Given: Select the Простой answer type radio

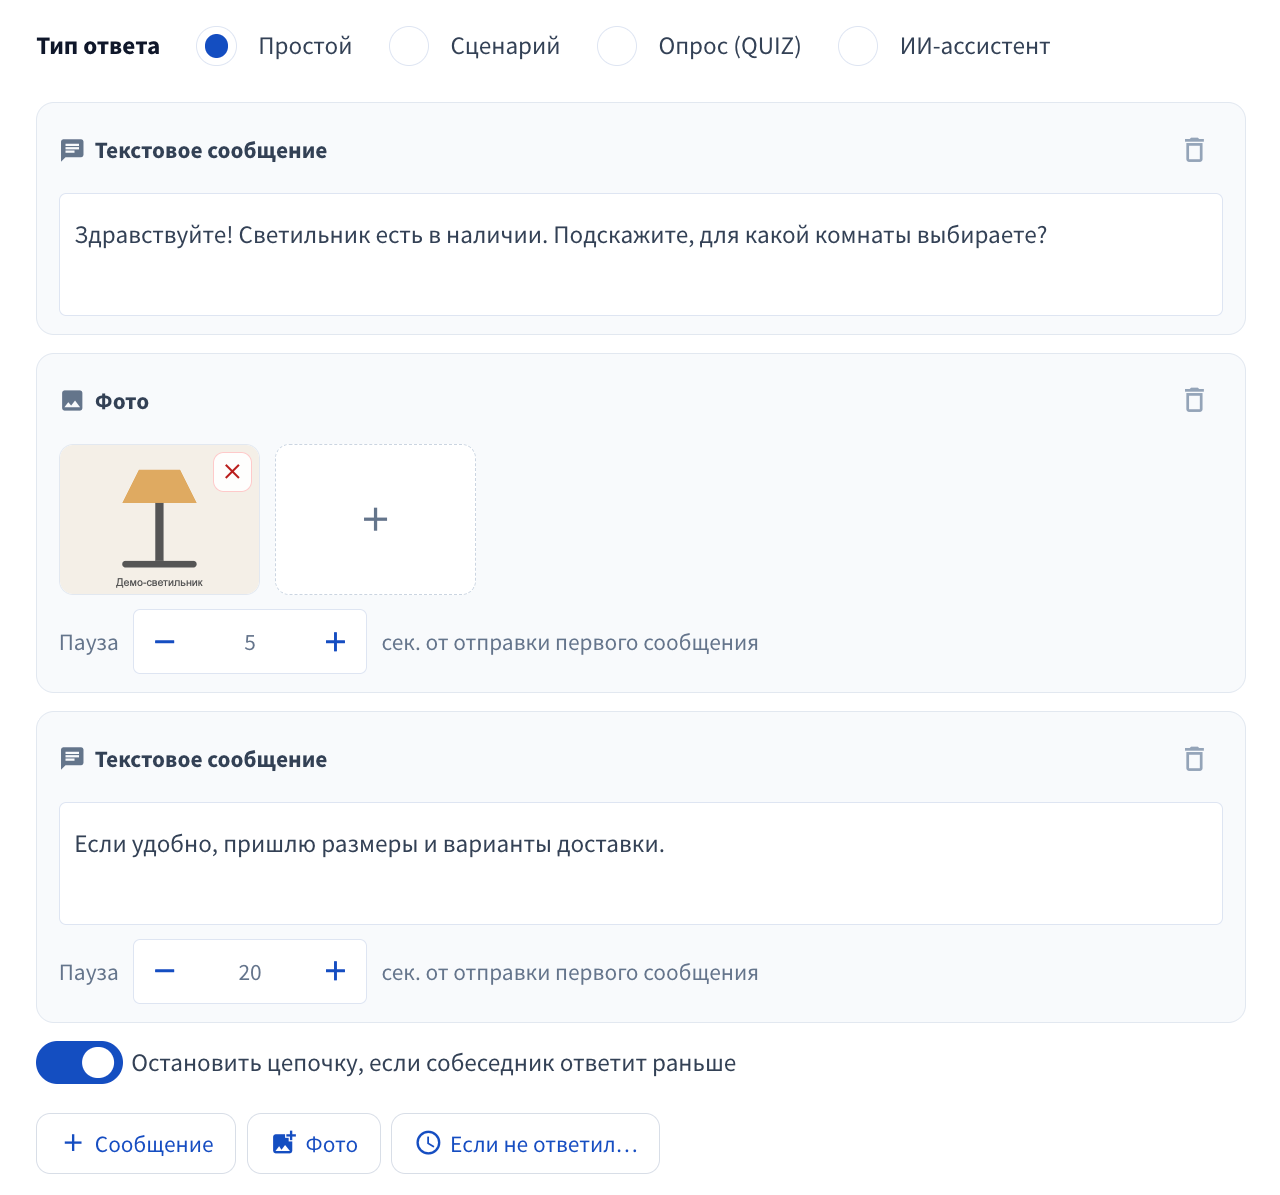Looking at the screenshot, I should (216, 46).
